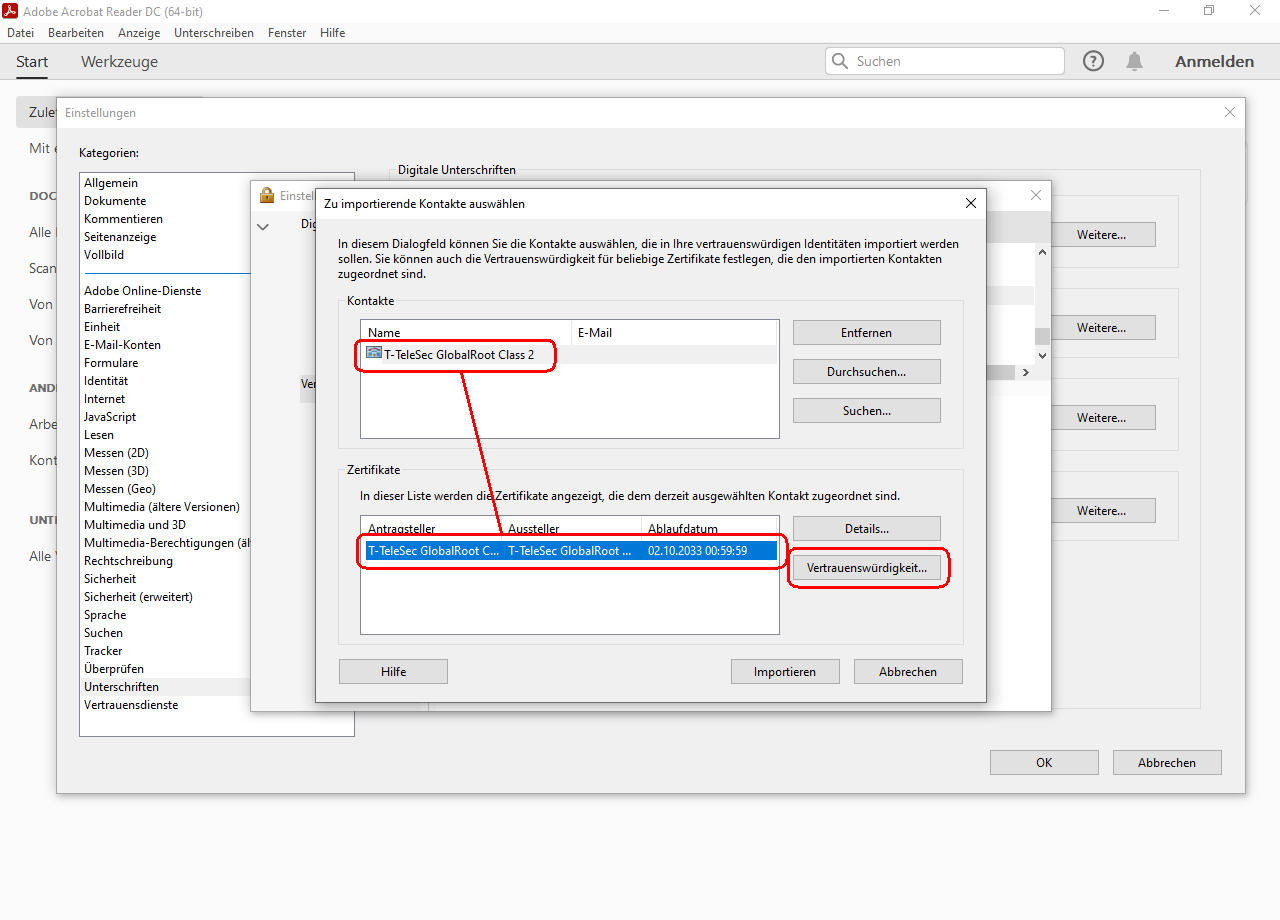Click the help question mark icon
This screenshot has width=1280, height=920.
[x=1094, y=61]
